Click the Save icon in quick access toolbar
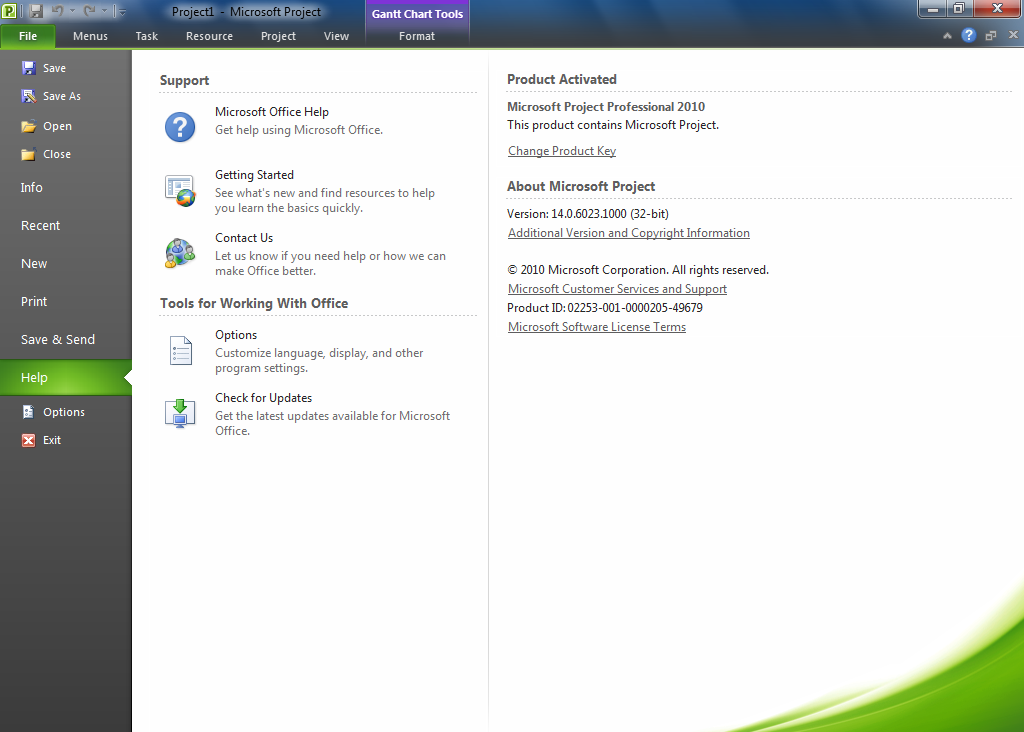 pyautogui.click(x=37, y=11)
